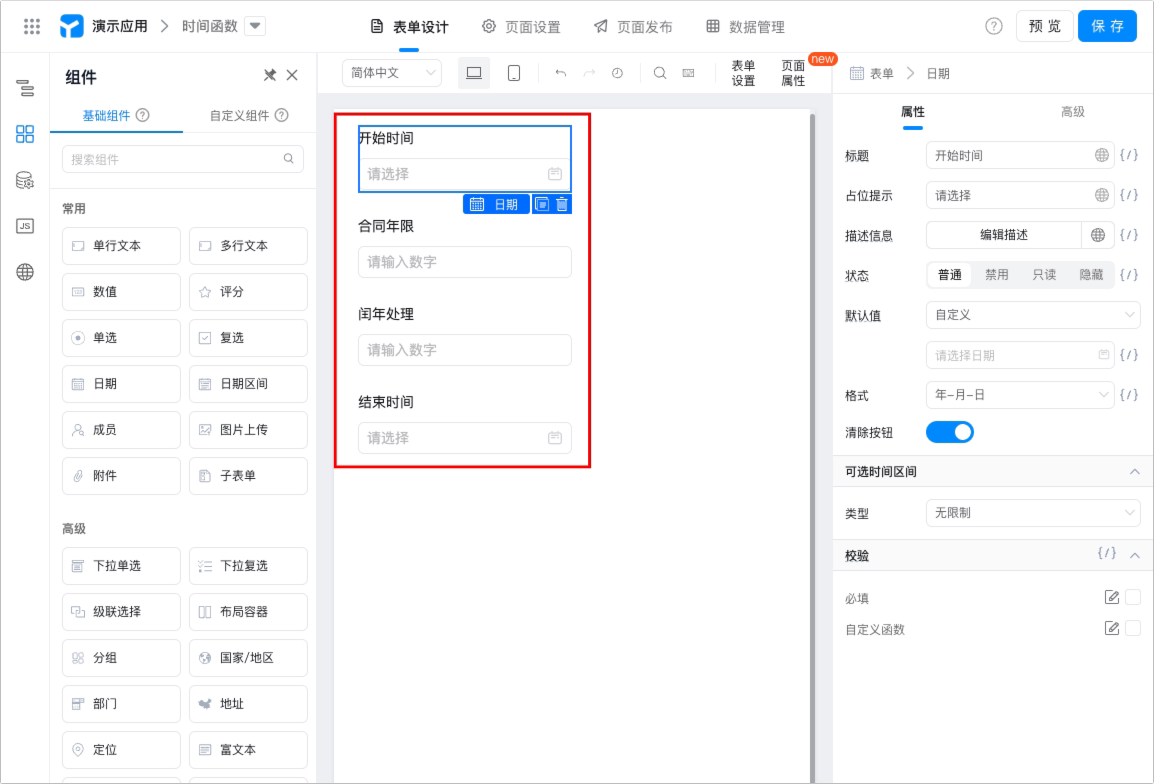Screen dimensions: 1154x784
Task: Switch to mobile device preview icon
Action: (514, 73)
